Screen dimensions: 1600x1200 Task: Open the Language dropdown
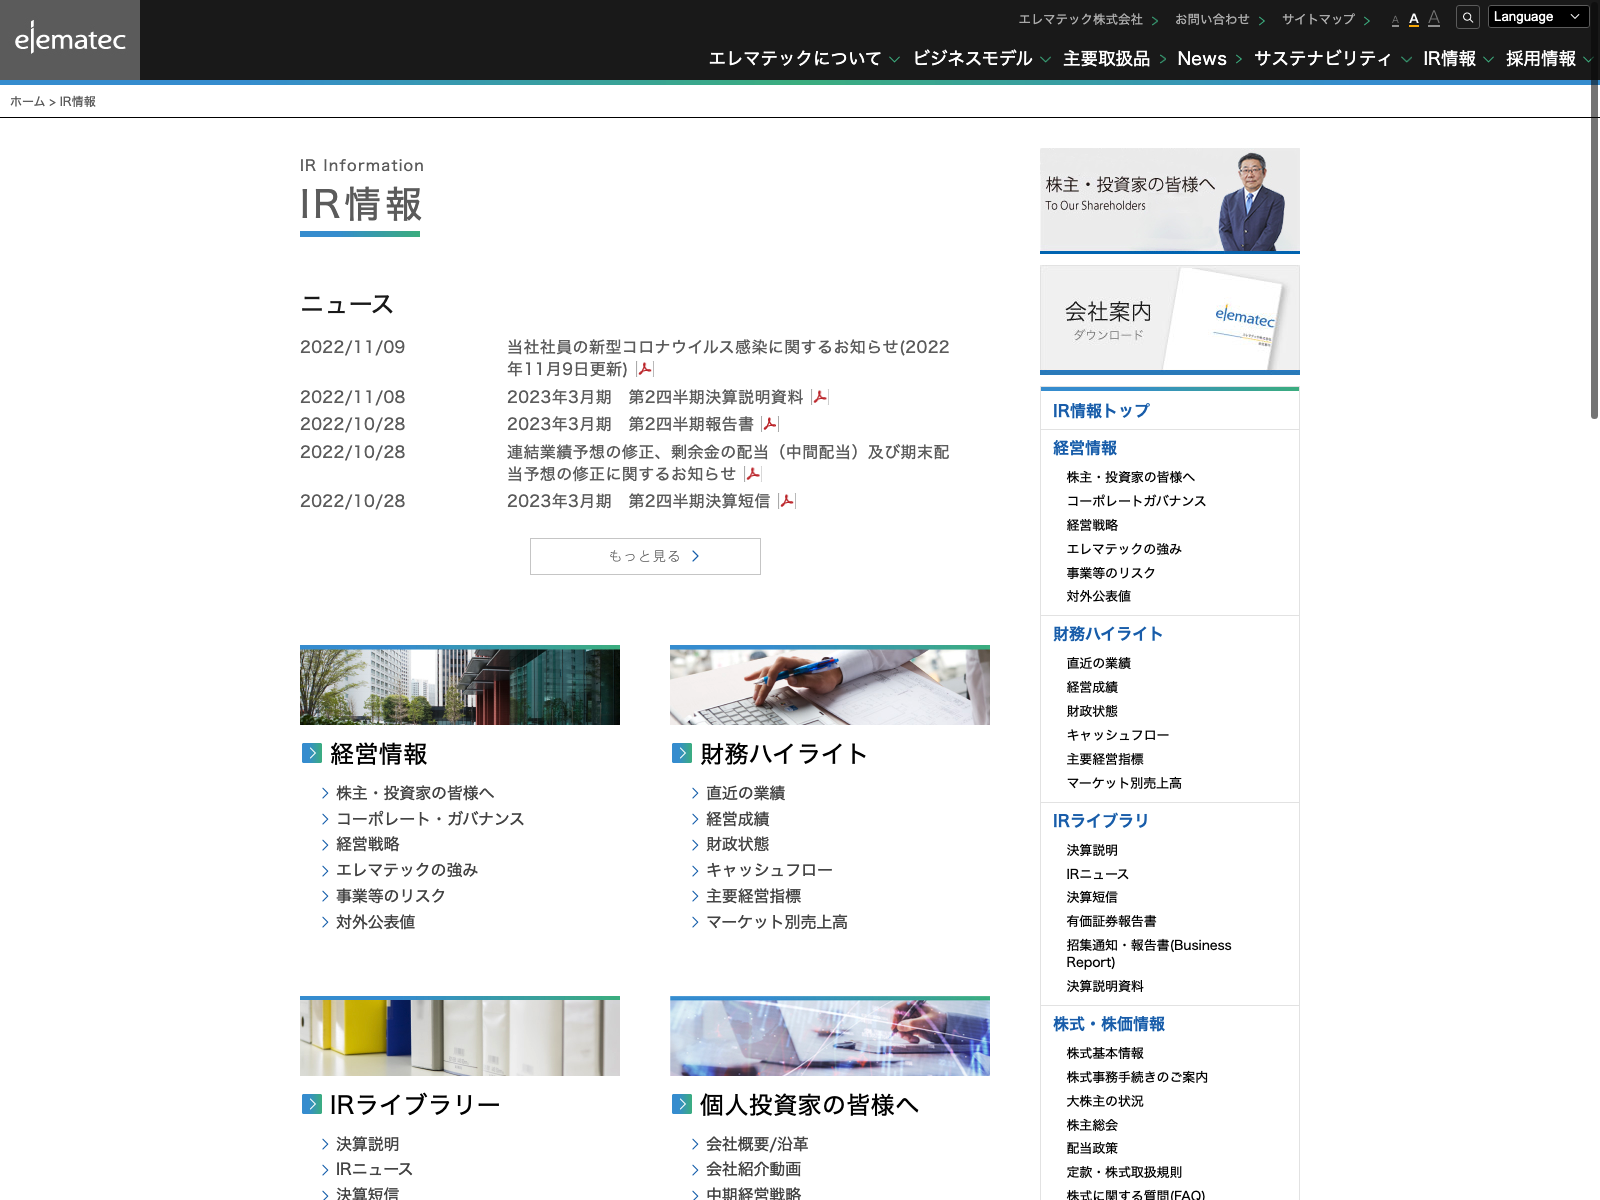(1538, 17)
